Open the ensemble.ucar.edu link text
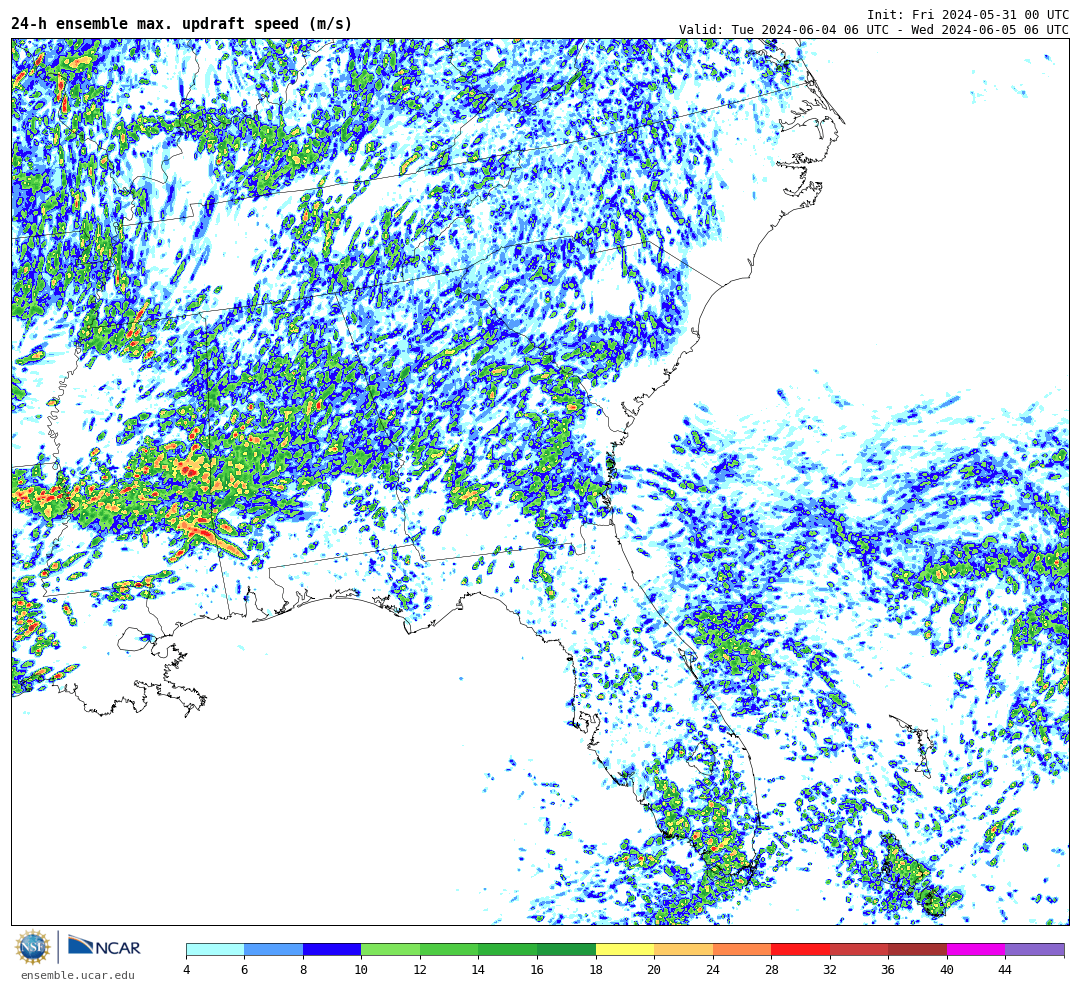The width and height of the screenshot is (1080, 988). point(78,975)
